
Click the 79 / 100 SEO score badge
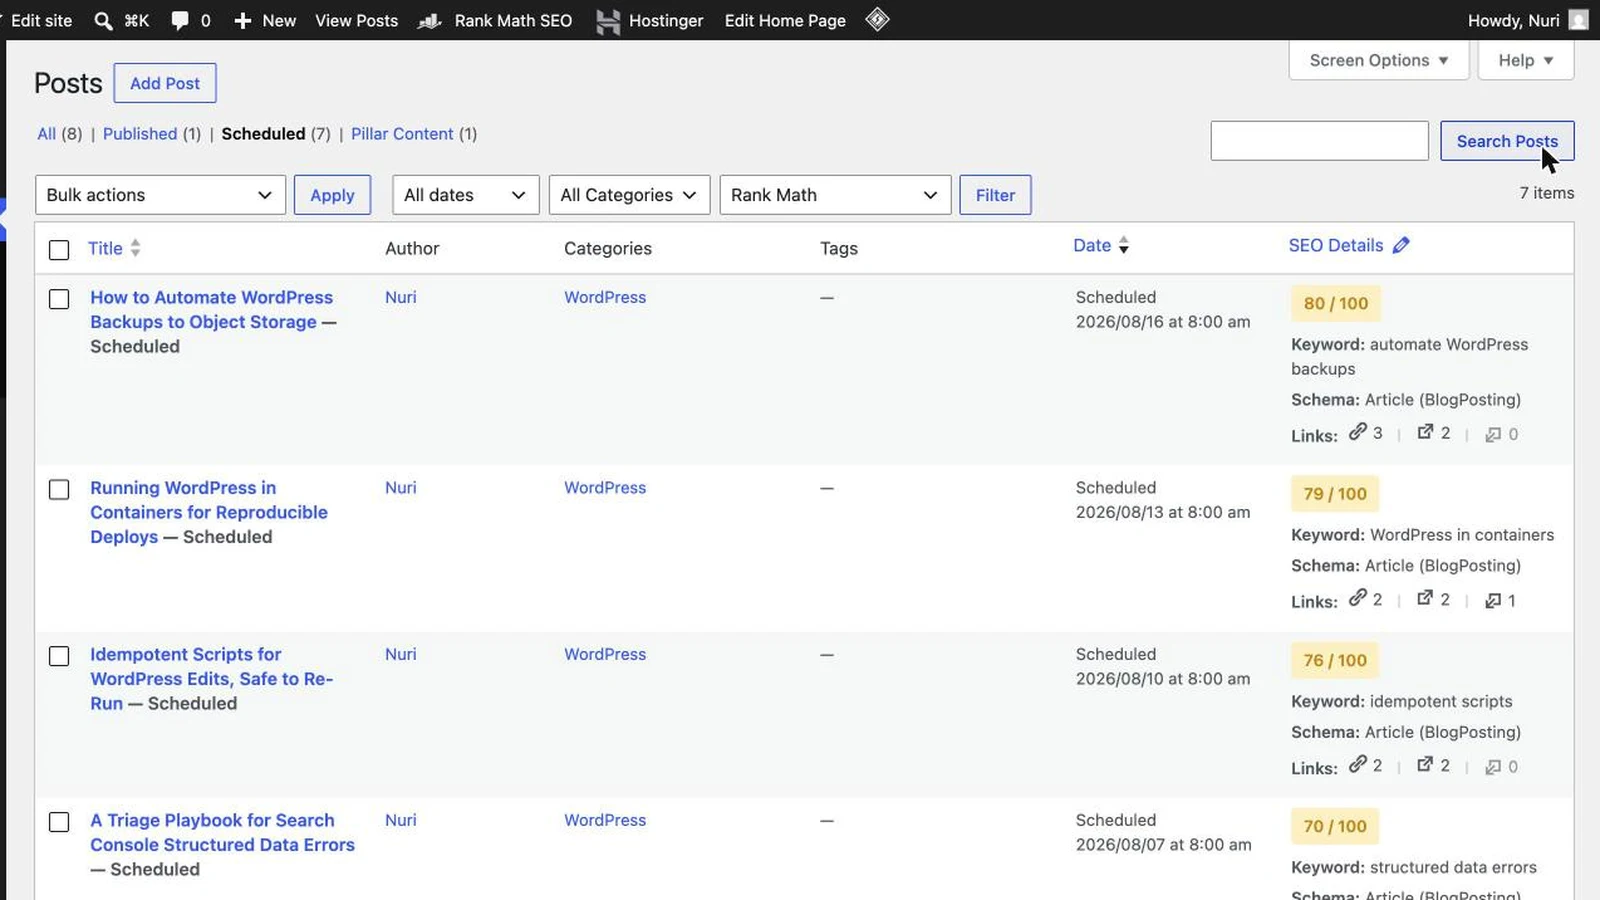[1335, 493]
